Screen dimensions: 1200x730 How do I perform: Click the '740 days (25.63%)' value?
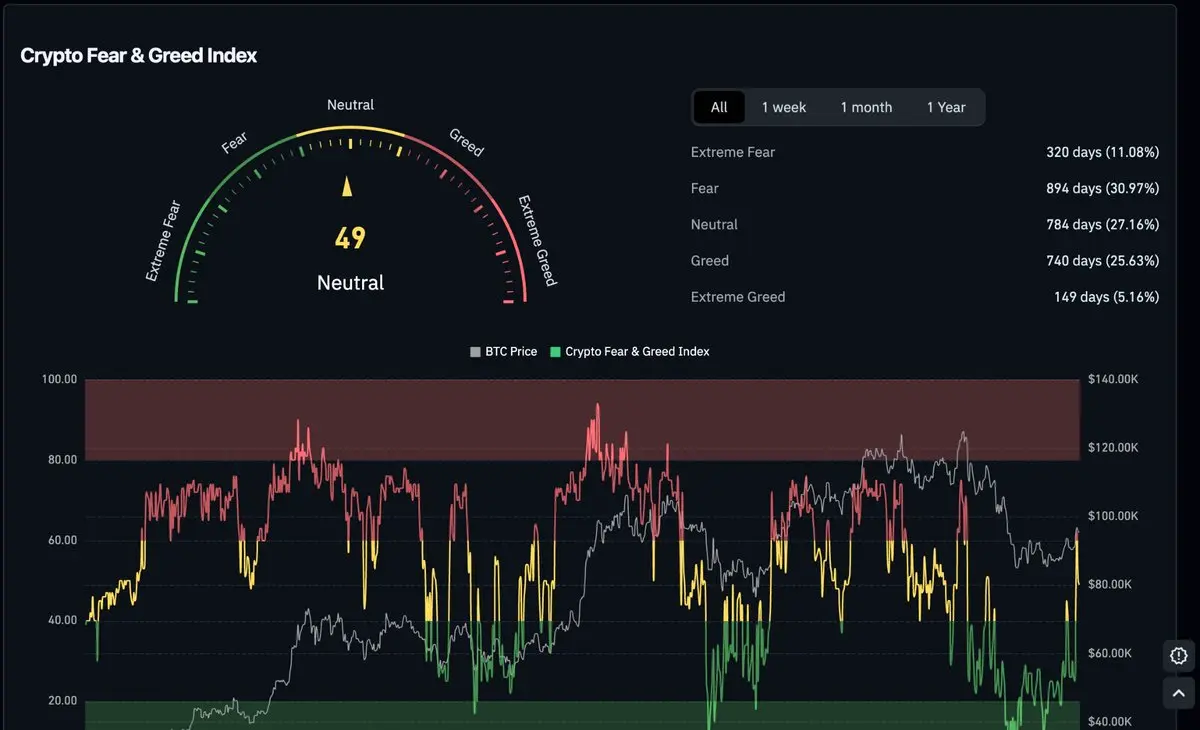1103,261
